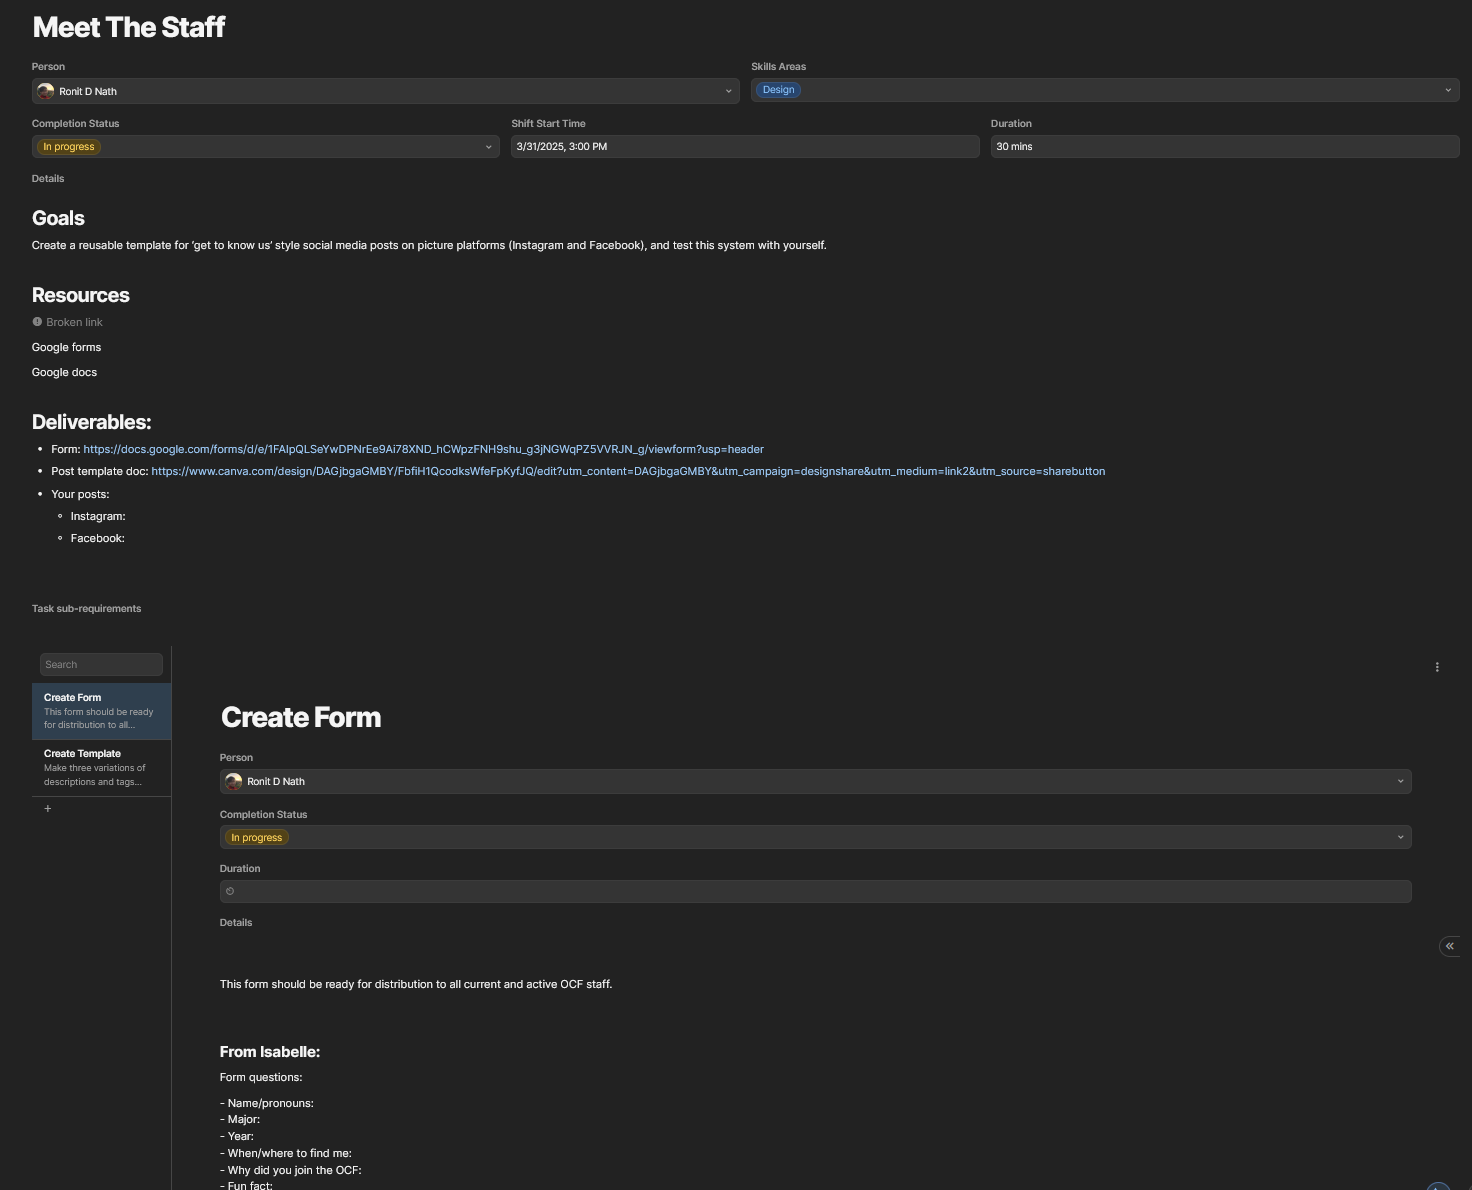This screenshot has width=1472, height=1190.
Task: Click the Broken link warning icon
Action: click(37, 322)
